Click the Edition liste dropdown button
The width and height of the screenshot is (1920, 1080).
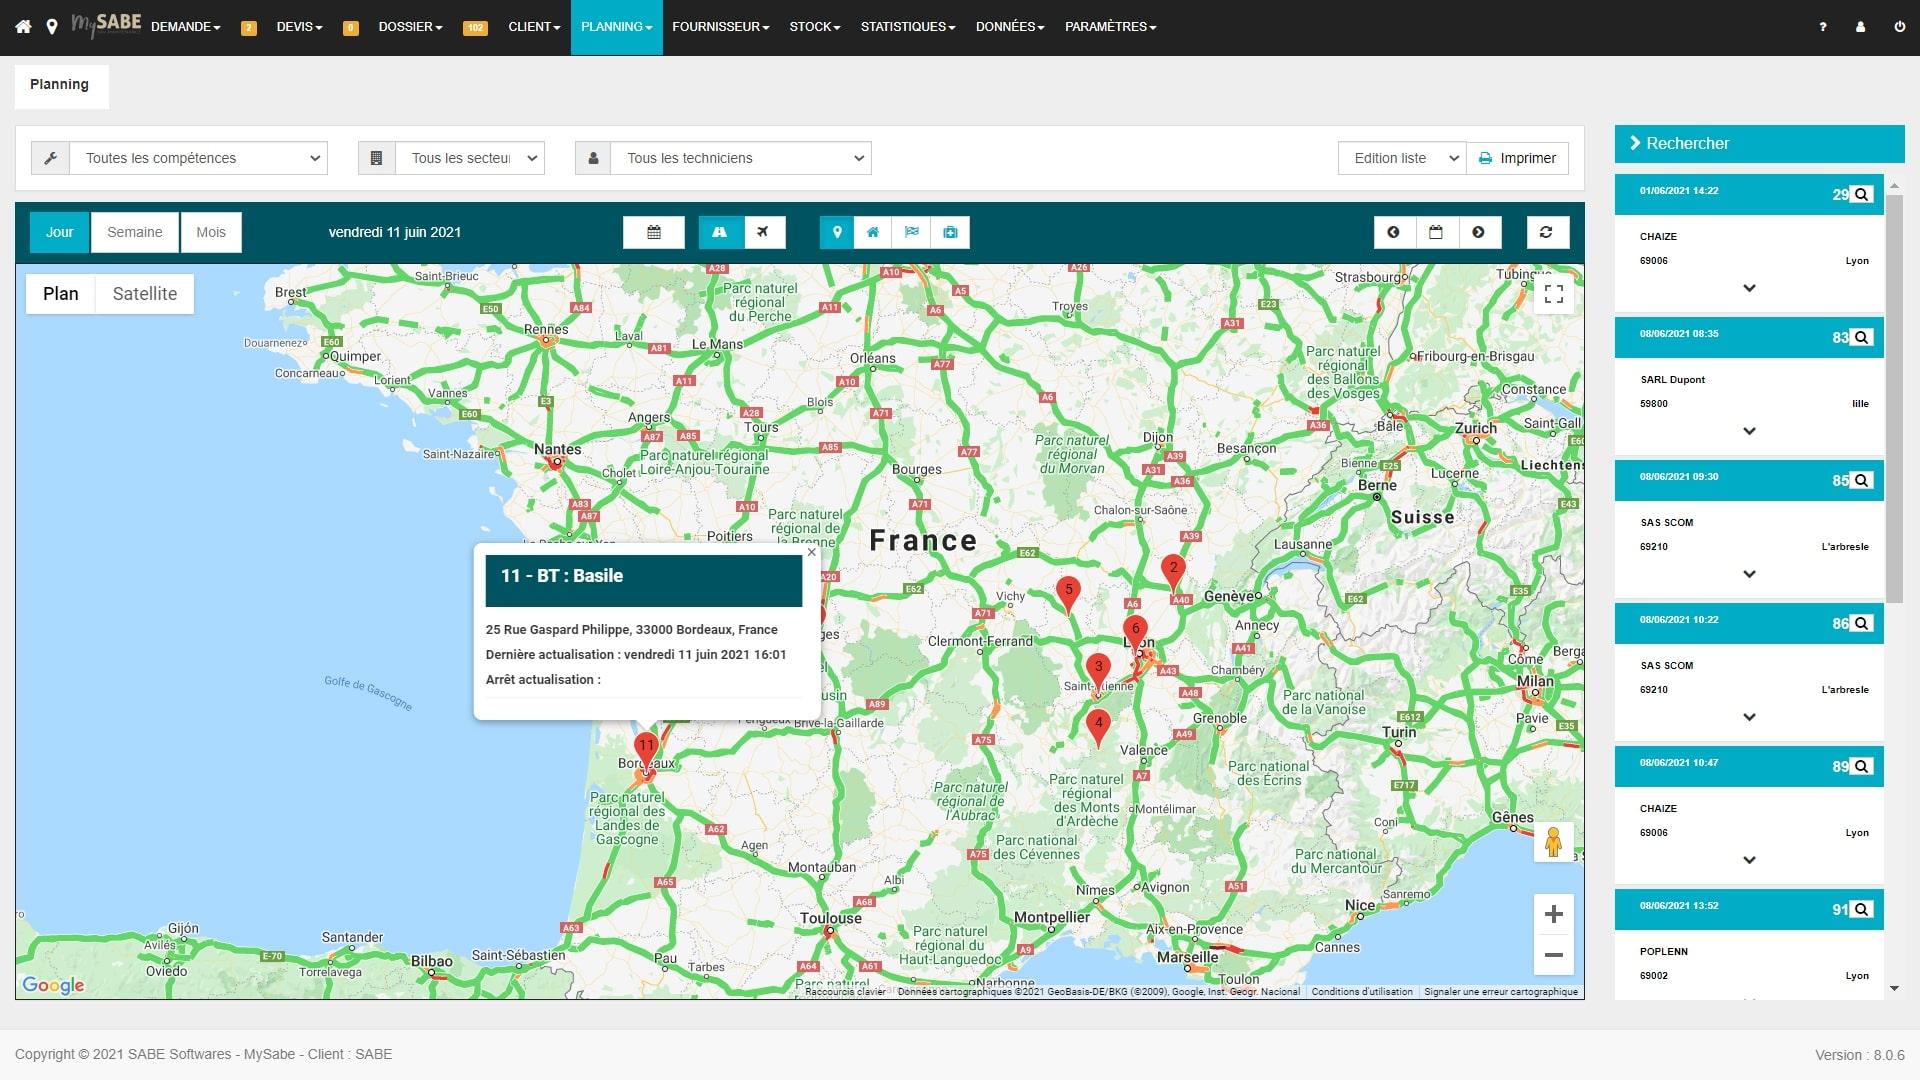pyautogui.click(x=1403, y=157)
